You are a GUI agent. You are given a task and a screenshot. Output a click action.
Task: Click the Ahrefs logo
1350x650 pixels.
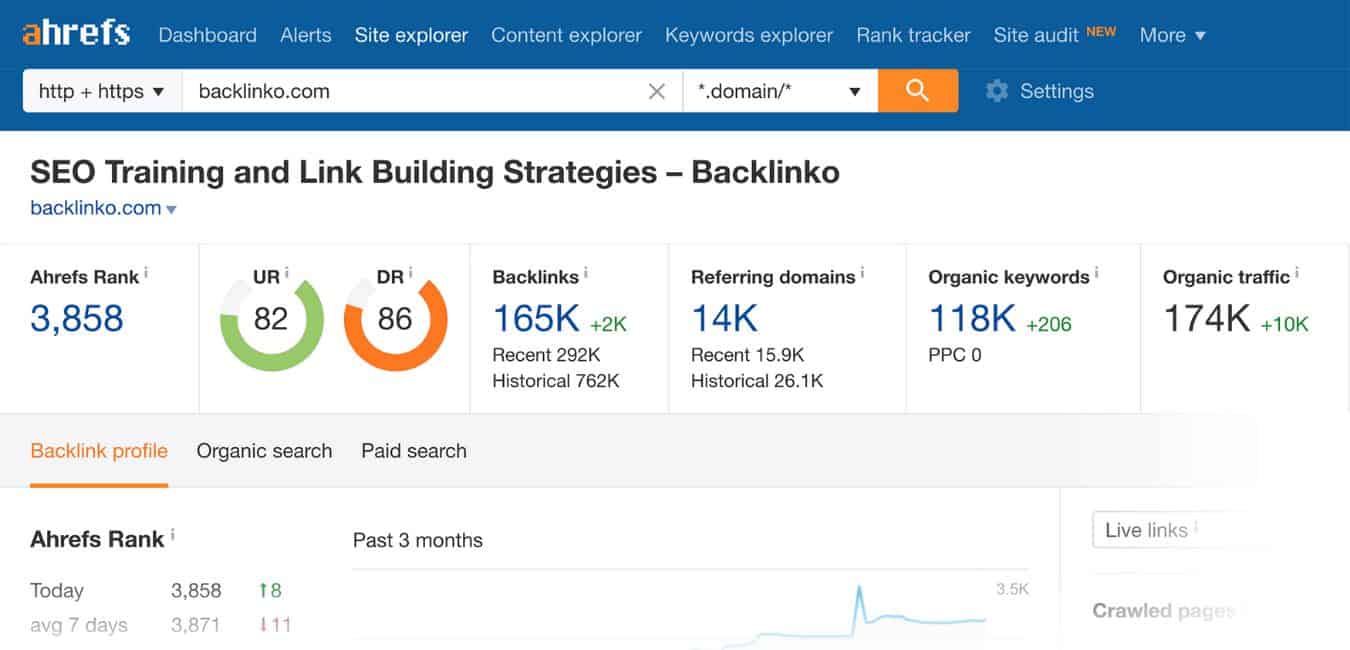(x=76, y=34)
